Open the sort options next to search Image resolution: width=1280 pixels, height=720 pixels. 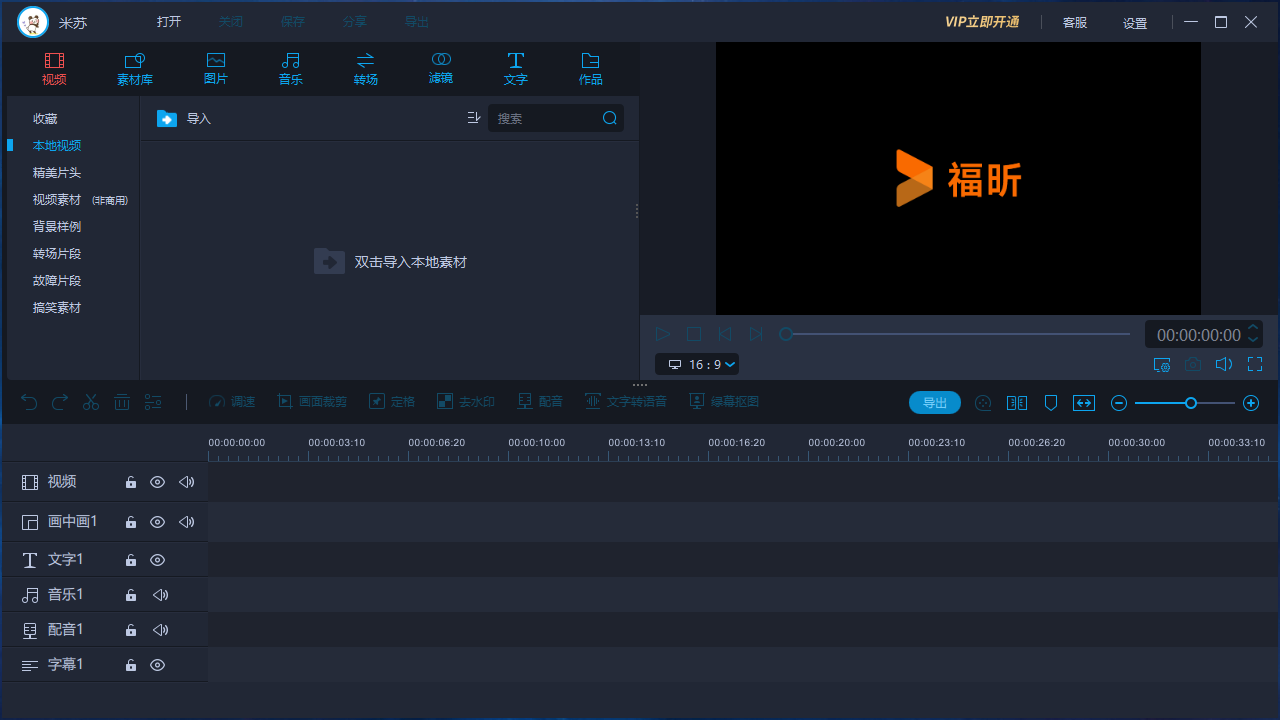pos(473,117)
